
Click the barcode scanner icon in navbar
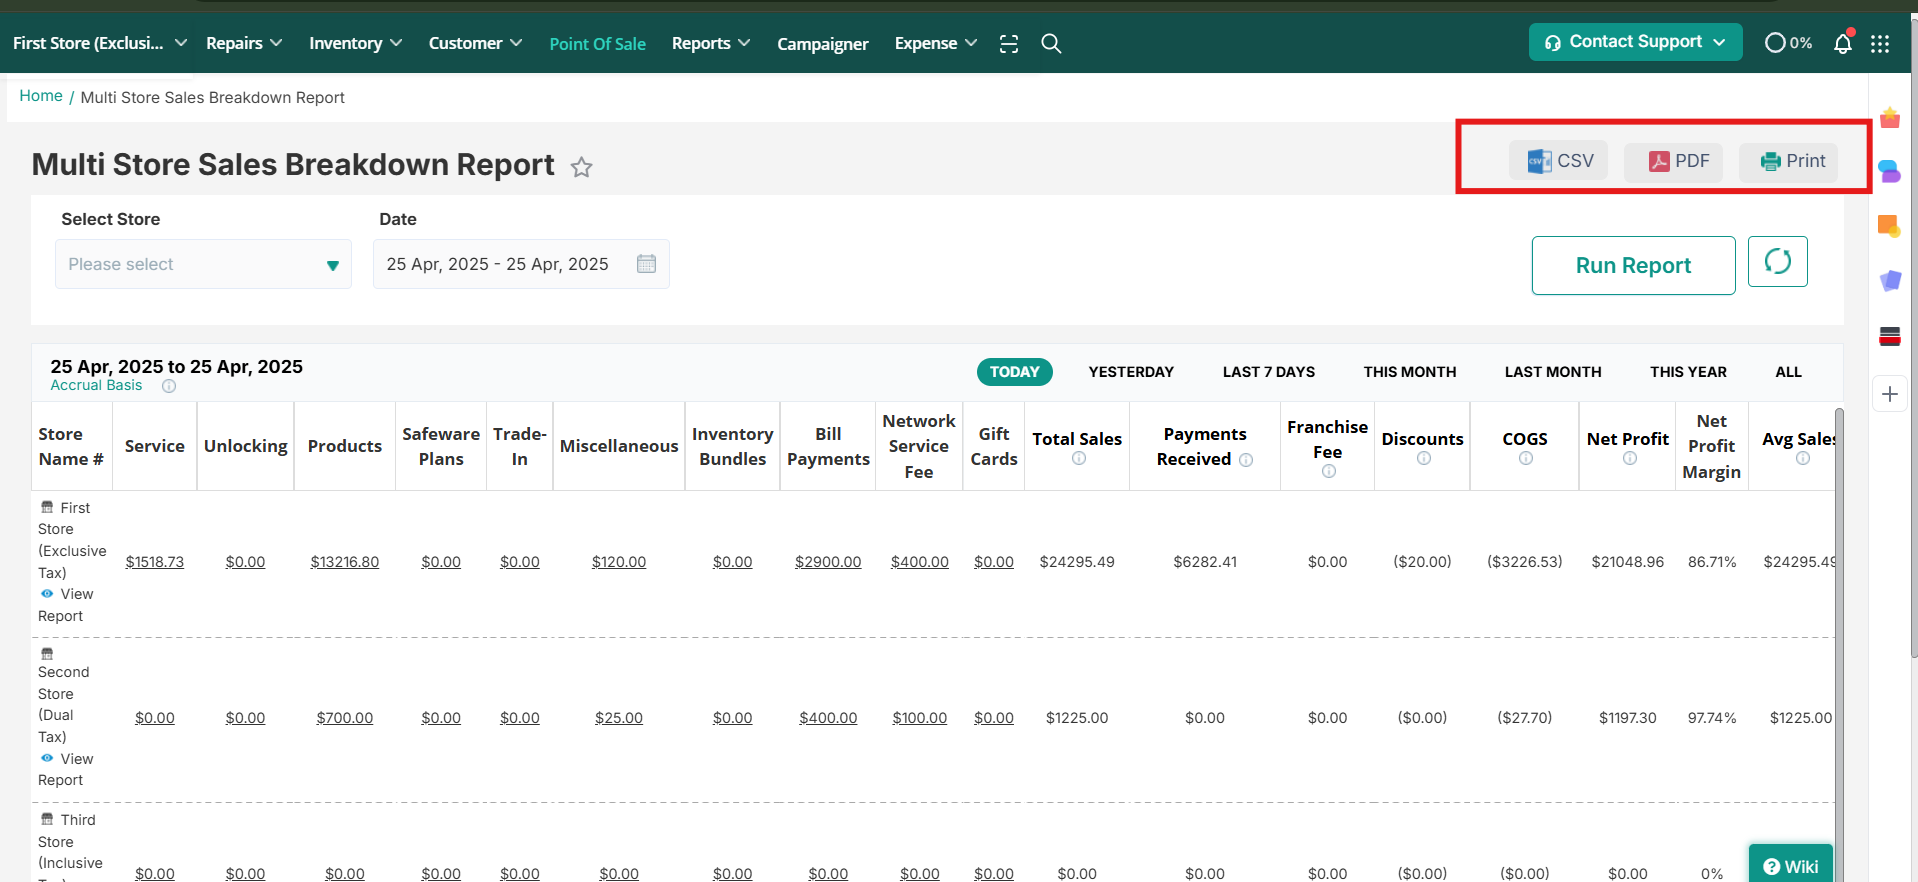pyautogui.click(x=1009, y=44)
